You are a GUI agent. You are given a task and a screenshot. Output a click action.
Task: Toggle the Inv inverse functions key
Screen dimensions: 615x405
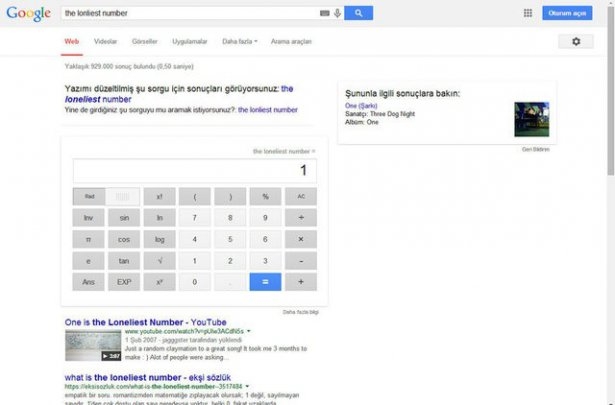88,217
